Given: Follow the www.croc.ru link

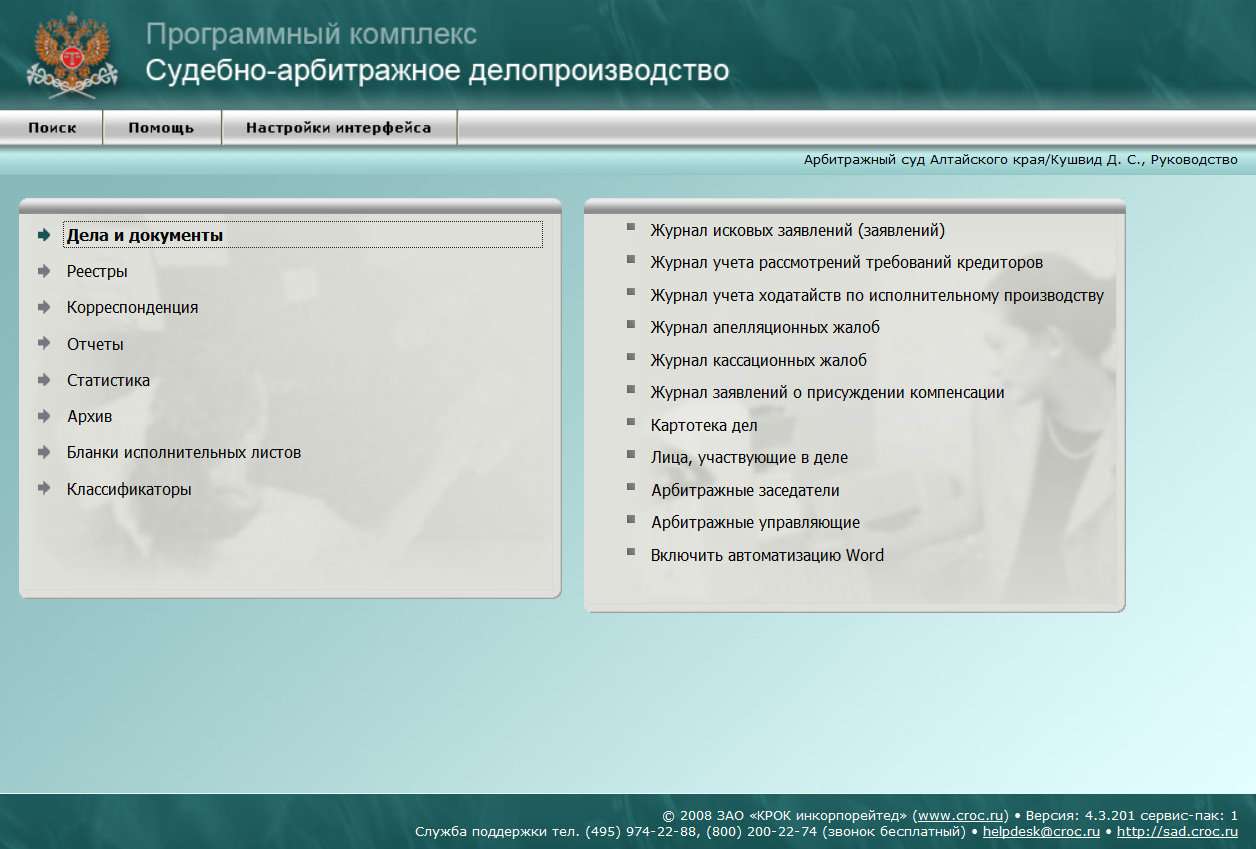Looking at the screenshot, I should point(960,815).
